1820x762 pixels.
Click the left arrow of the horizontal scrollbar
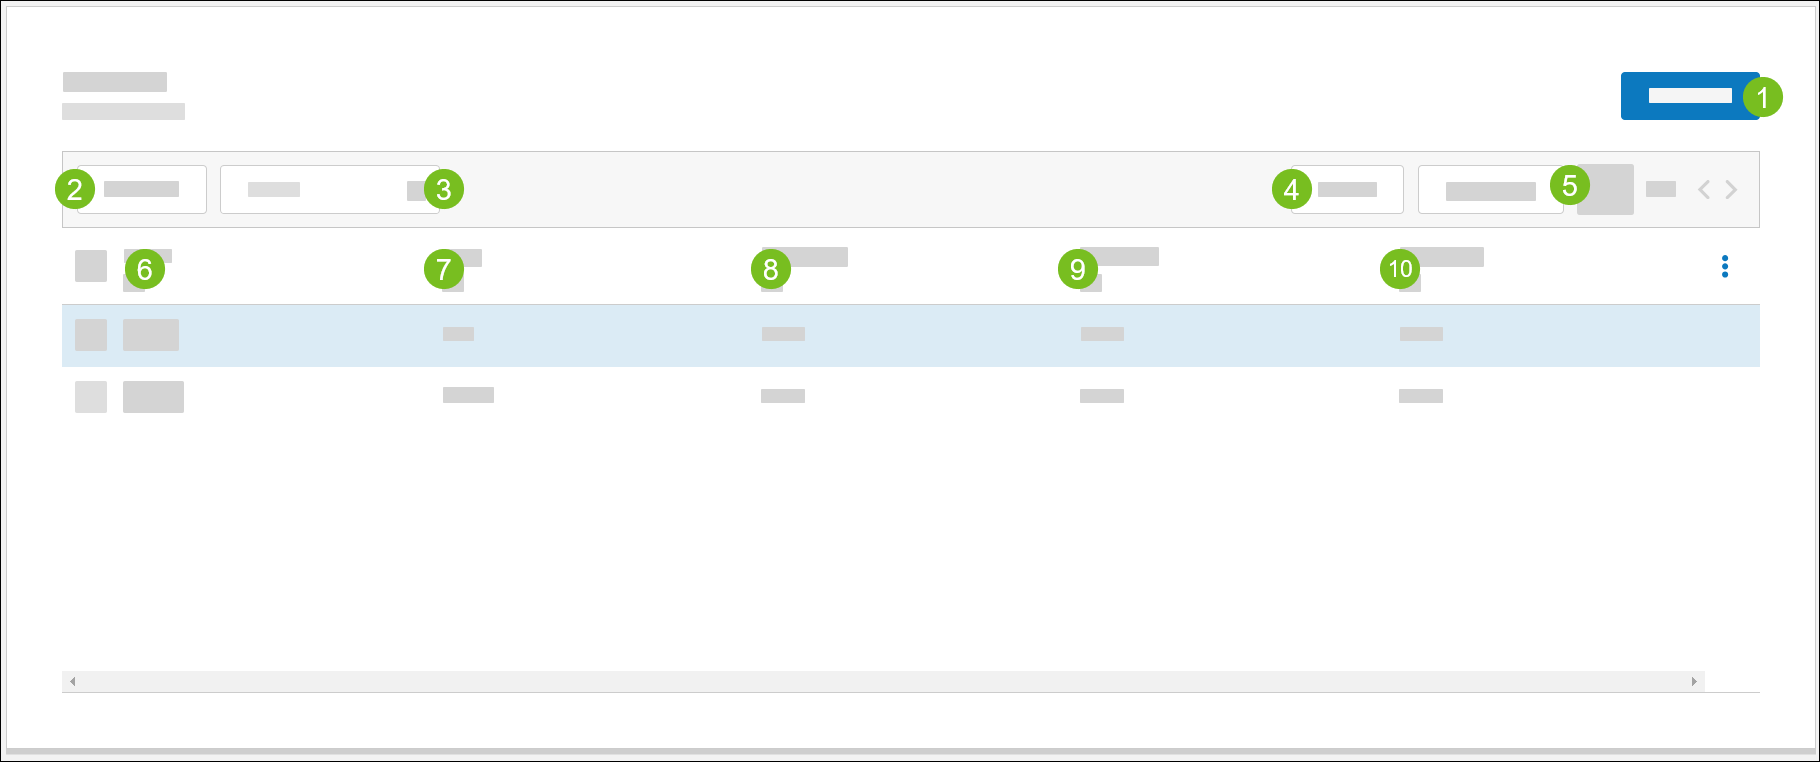[72, 681]
